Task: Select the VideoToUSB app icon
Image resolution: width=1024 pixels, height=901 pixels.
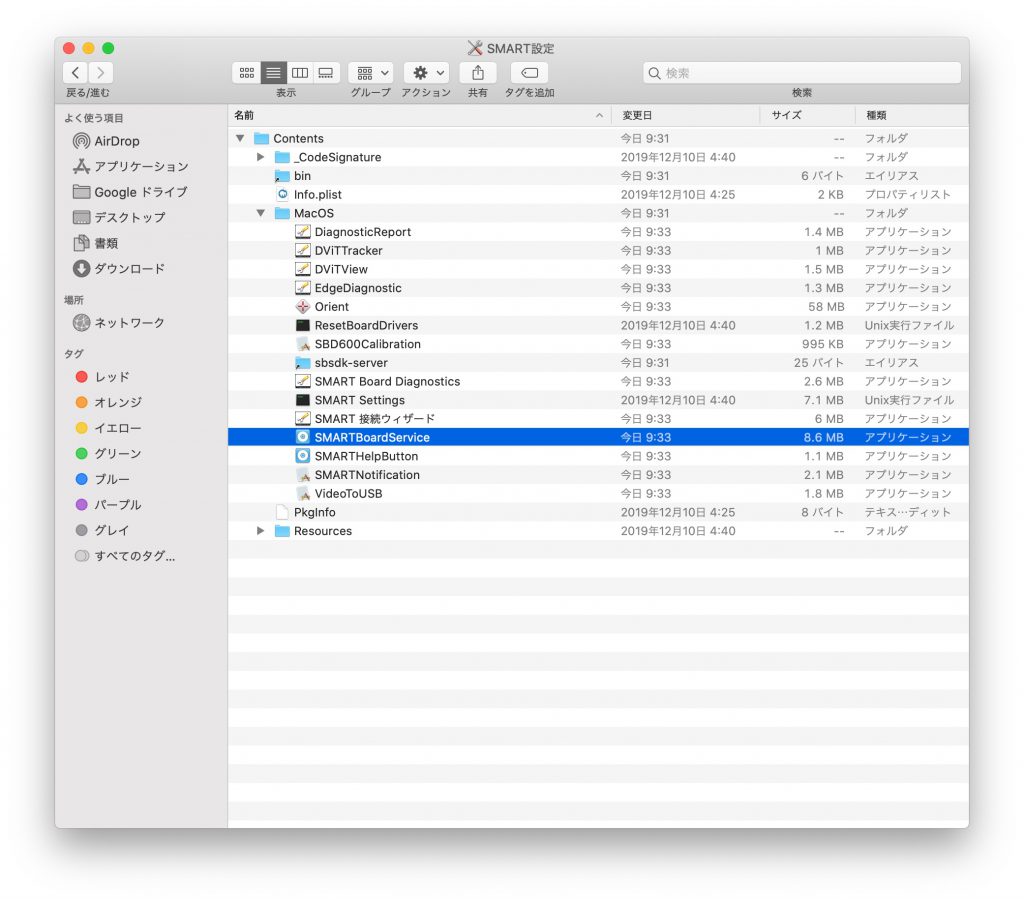Action: 302,494
